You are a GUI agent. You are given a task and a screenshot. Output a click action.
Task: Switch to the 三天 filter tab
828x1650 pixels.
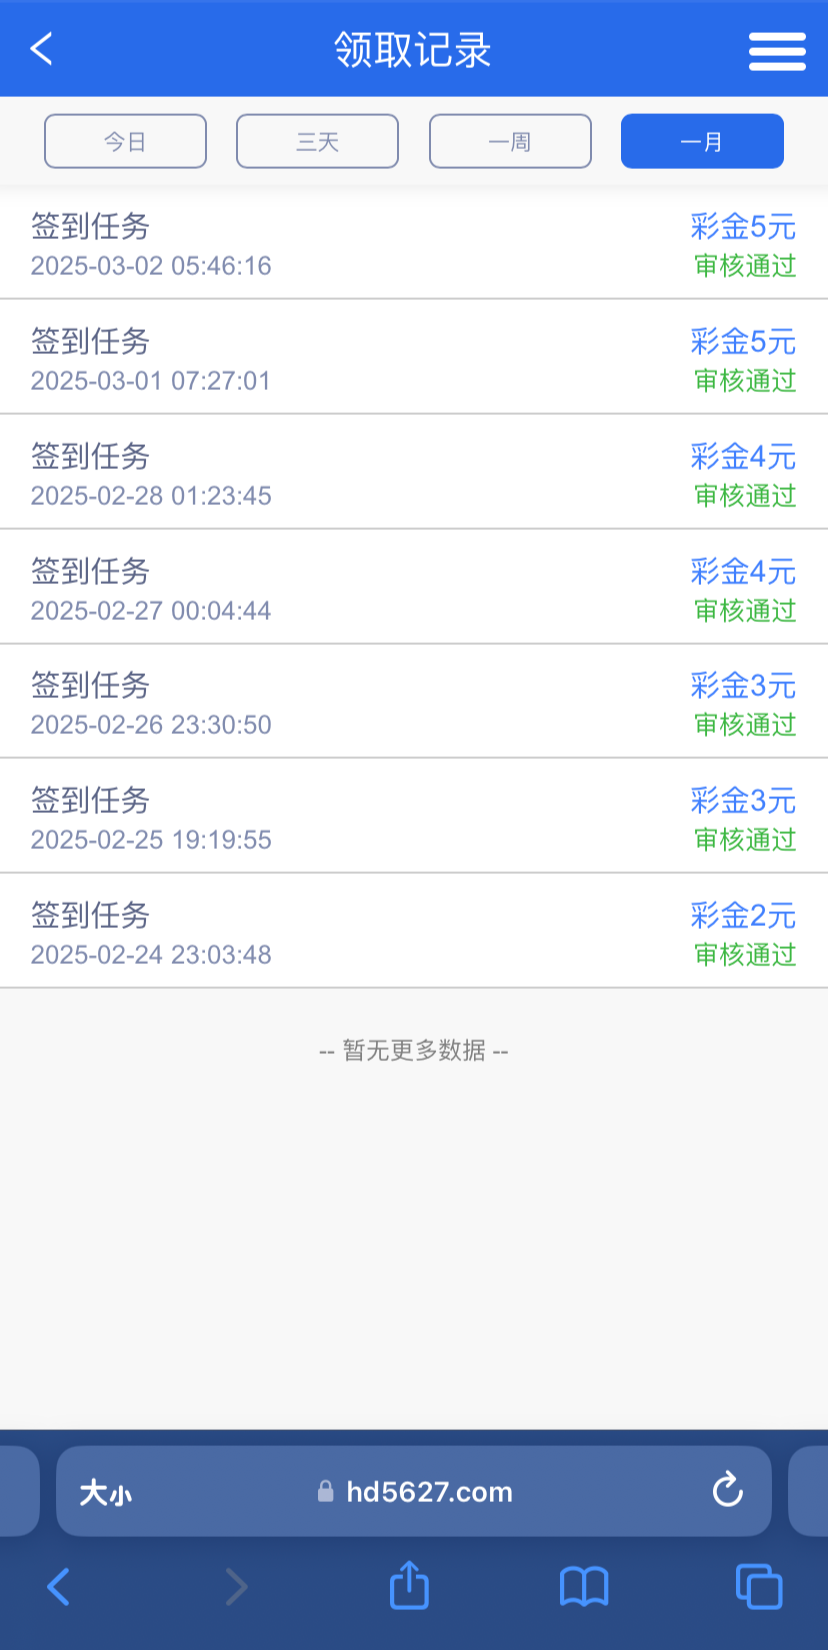pyautogui.click(x=317, y=141)
